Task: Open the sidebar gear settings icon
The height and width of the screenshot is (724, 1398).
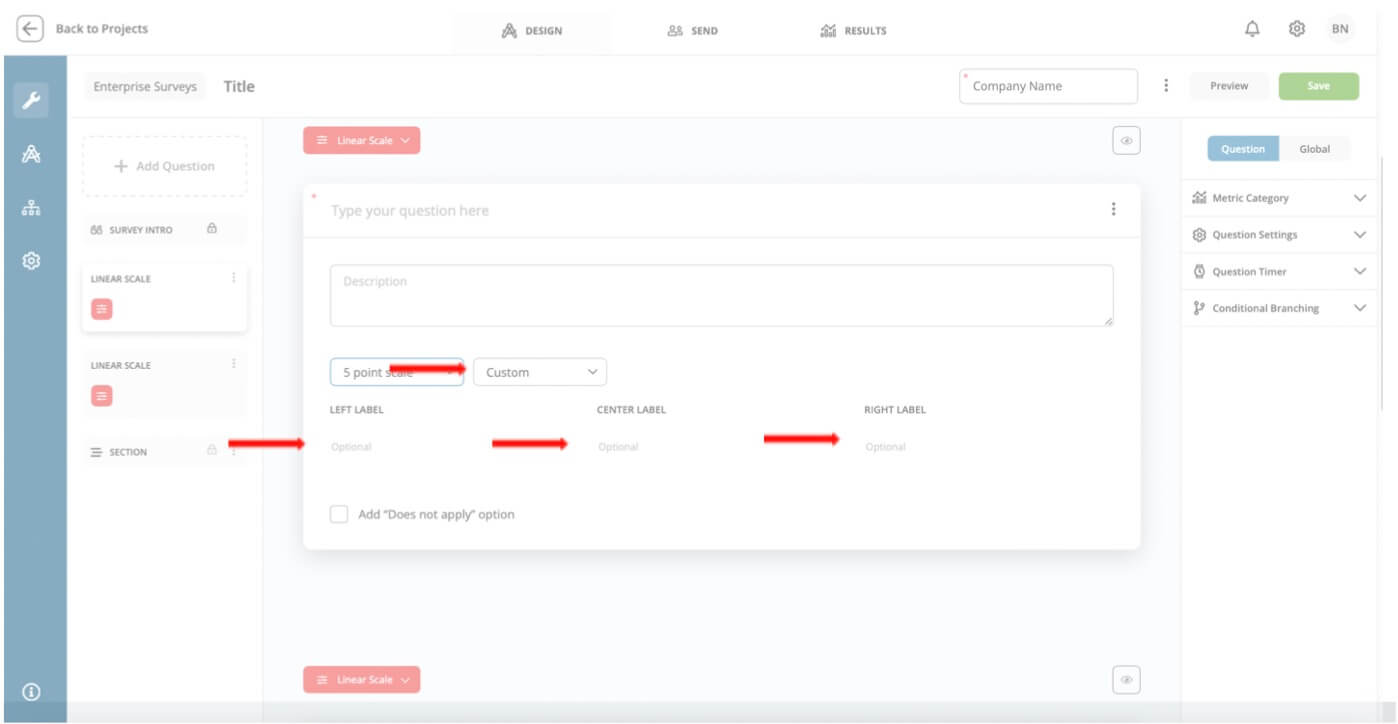Action: pyautogui.click(x=31, y=261)
